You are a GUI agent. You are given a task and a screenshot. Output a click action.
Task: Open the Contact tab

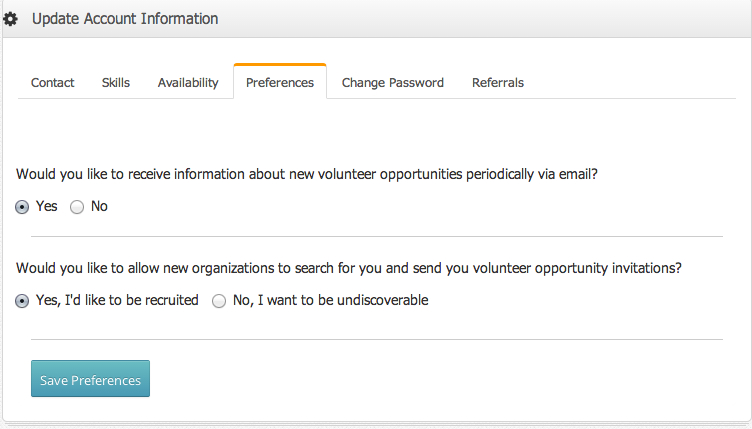click(52, 82)
